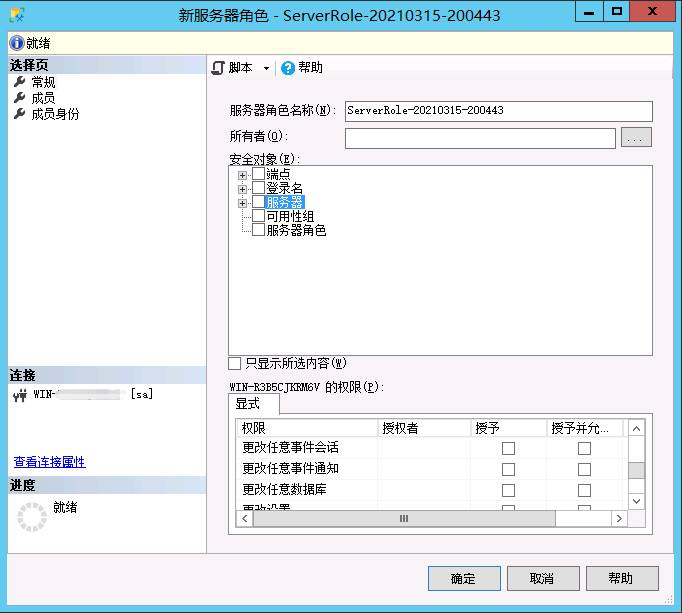Expand the 登录名 tree node

tap(242, 189)
